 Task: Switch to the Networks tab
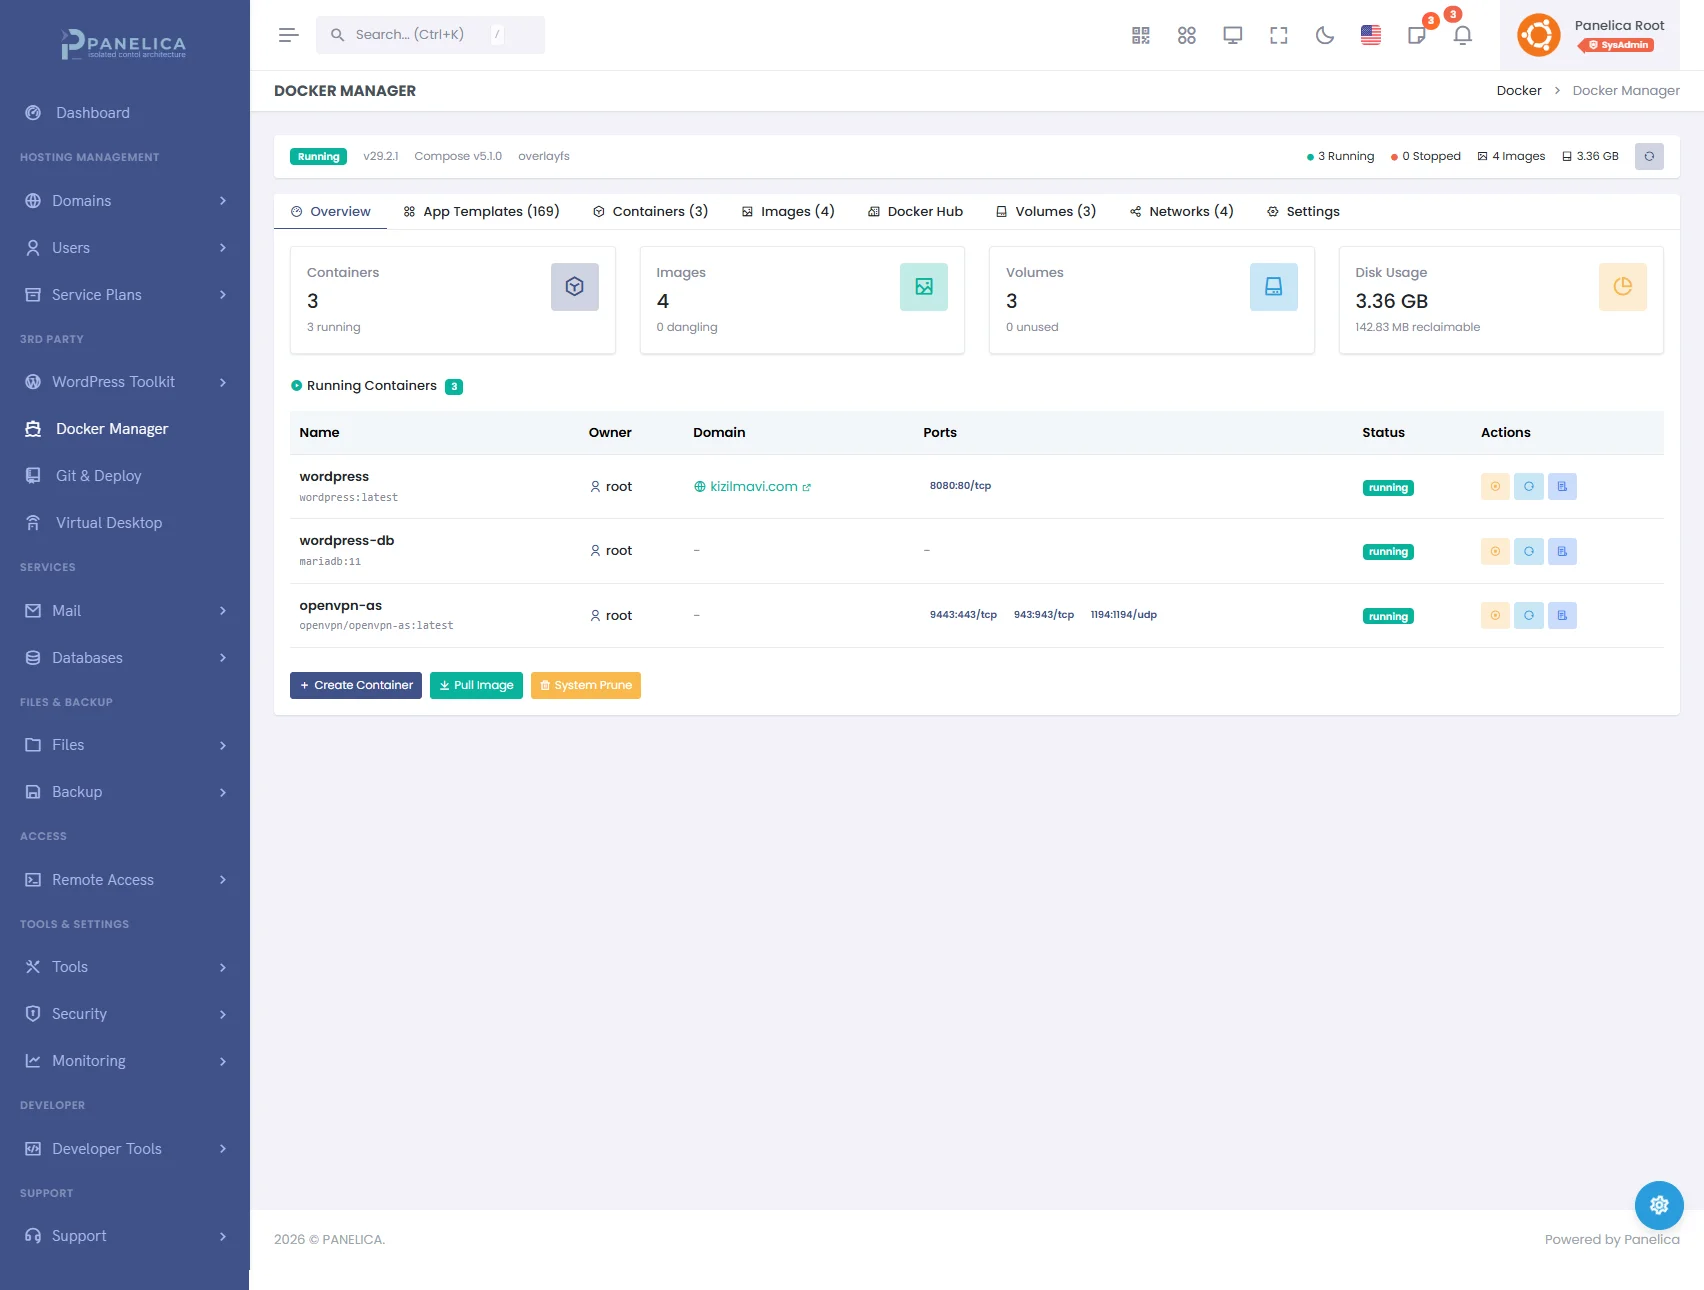1181,212
